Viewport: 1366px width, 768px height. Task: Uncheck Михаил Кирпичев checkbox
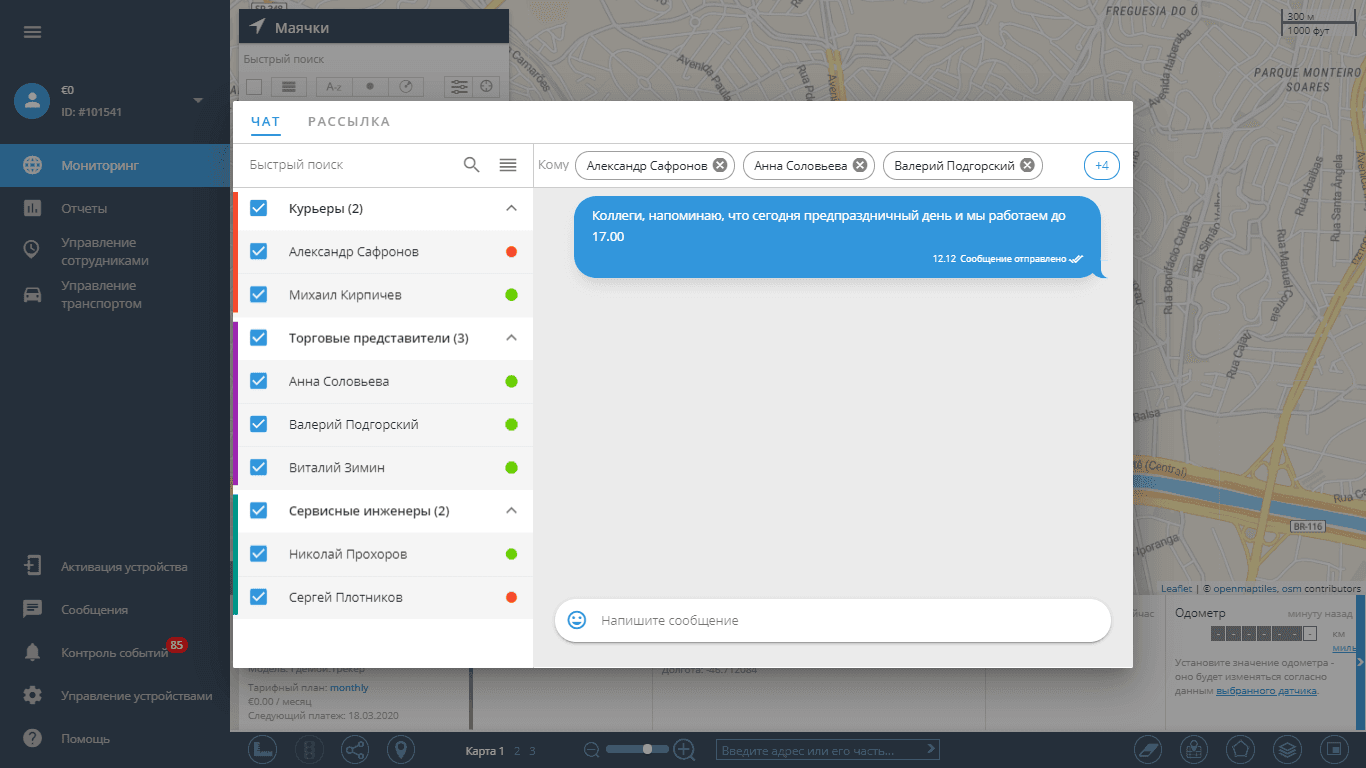pos(259,294)
